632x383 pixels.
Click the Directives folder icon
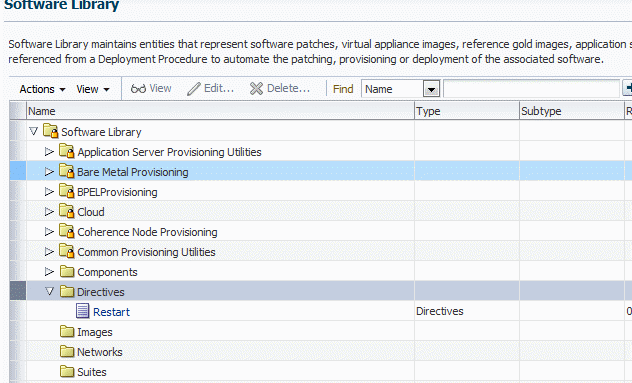tap(67, 291)
